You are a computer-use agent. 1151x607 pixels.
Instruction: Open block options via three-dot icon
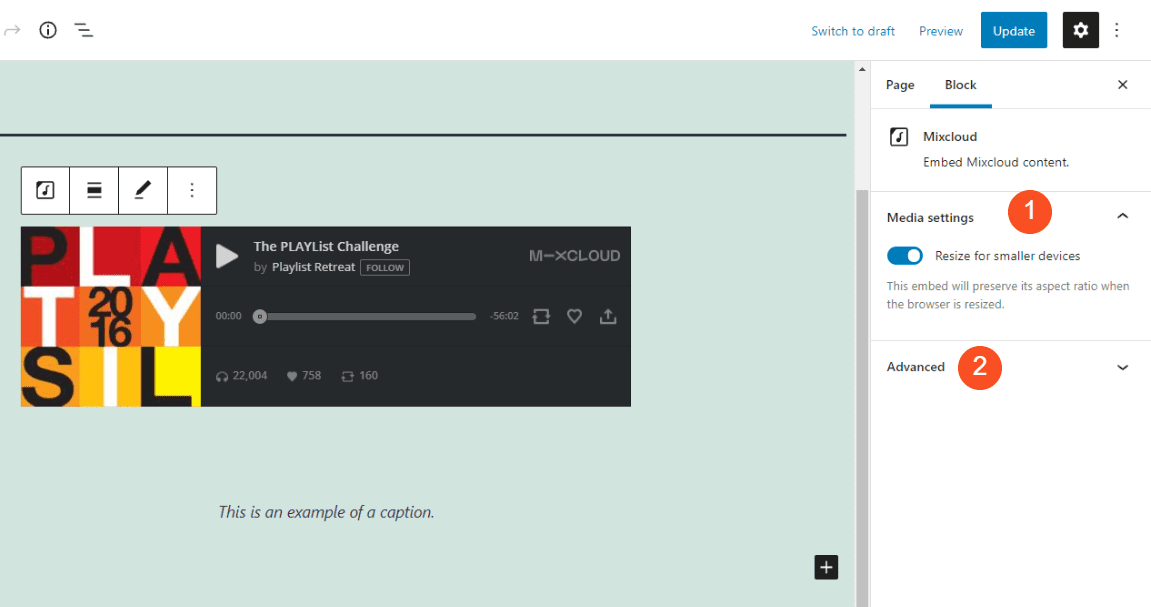click(x=192, y=190)
